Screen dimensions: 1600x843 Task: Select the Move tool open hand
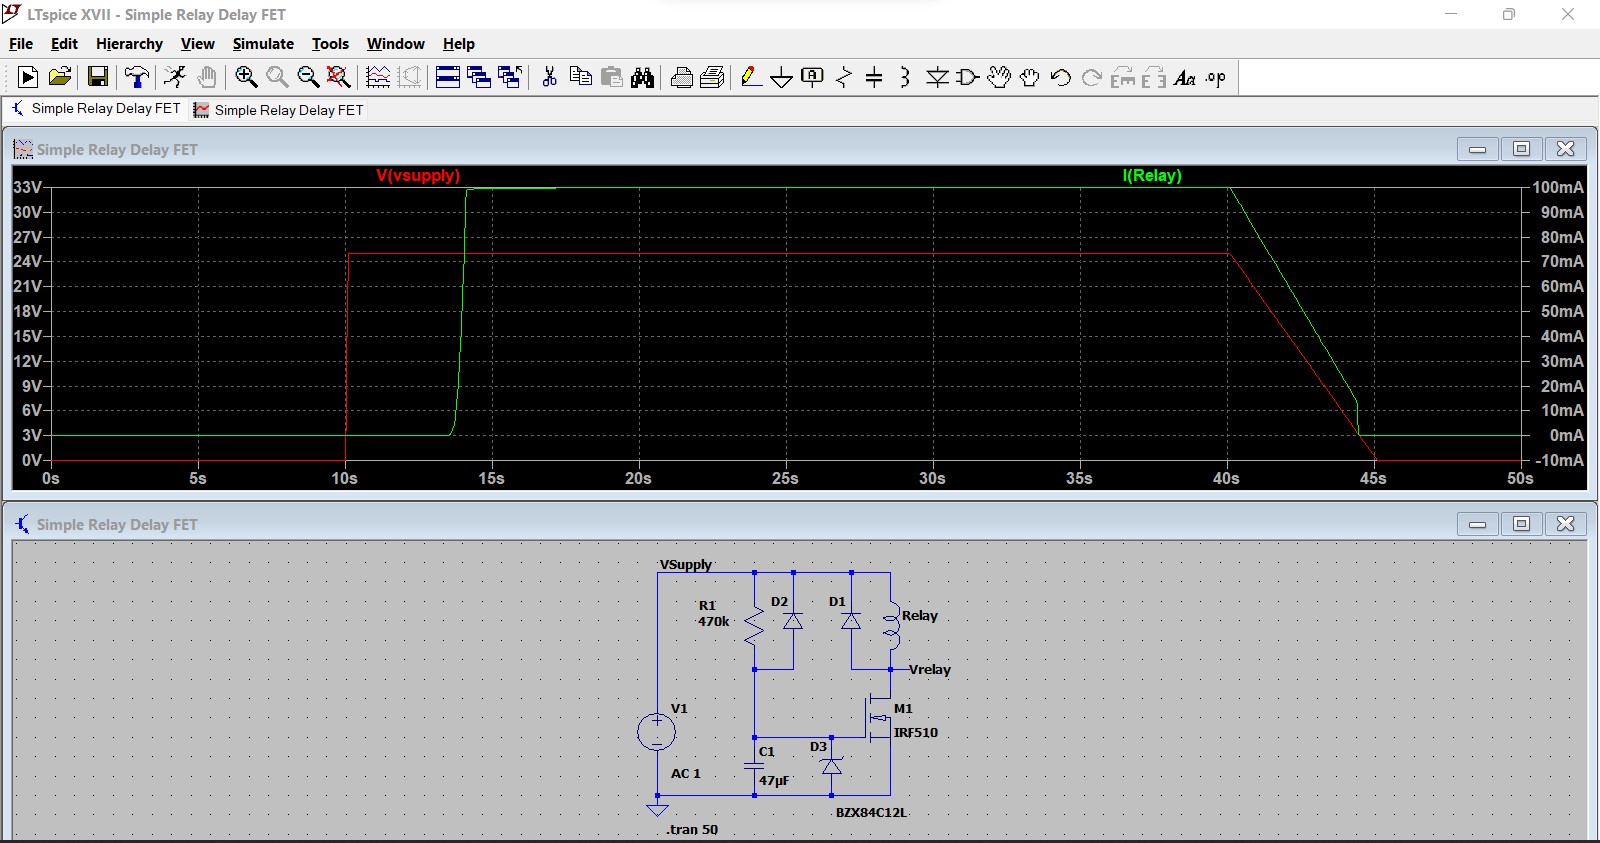tap(999, 77)
